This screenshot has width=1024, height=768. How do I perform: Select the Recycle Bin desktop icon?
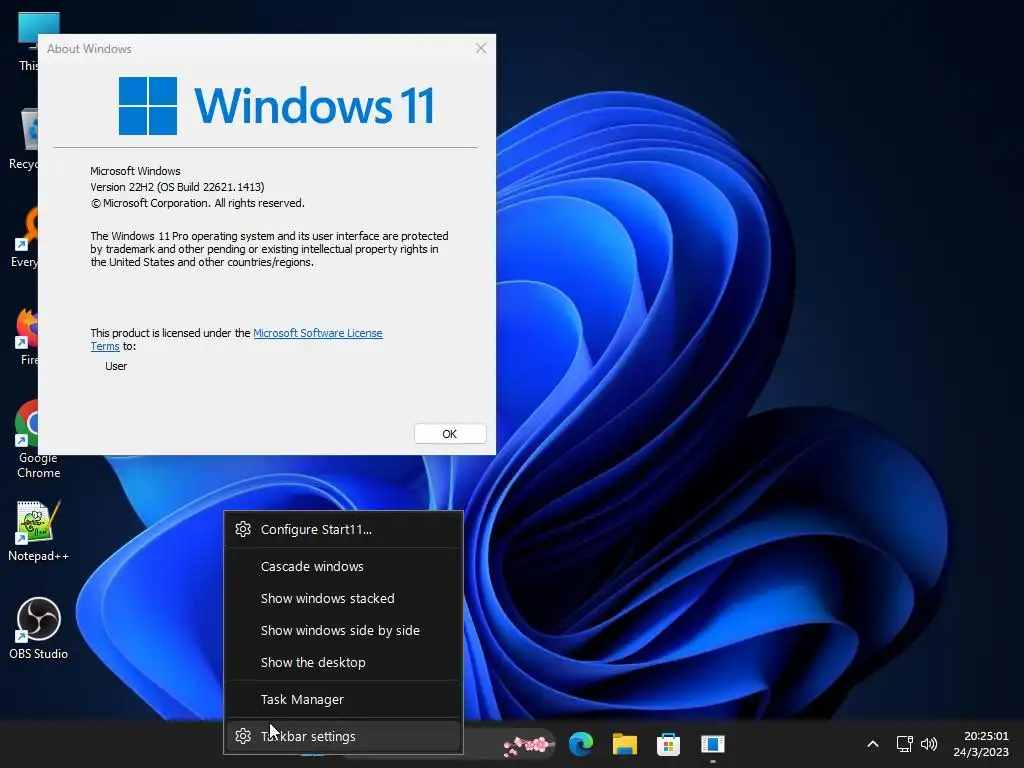[x=24, y=138]
